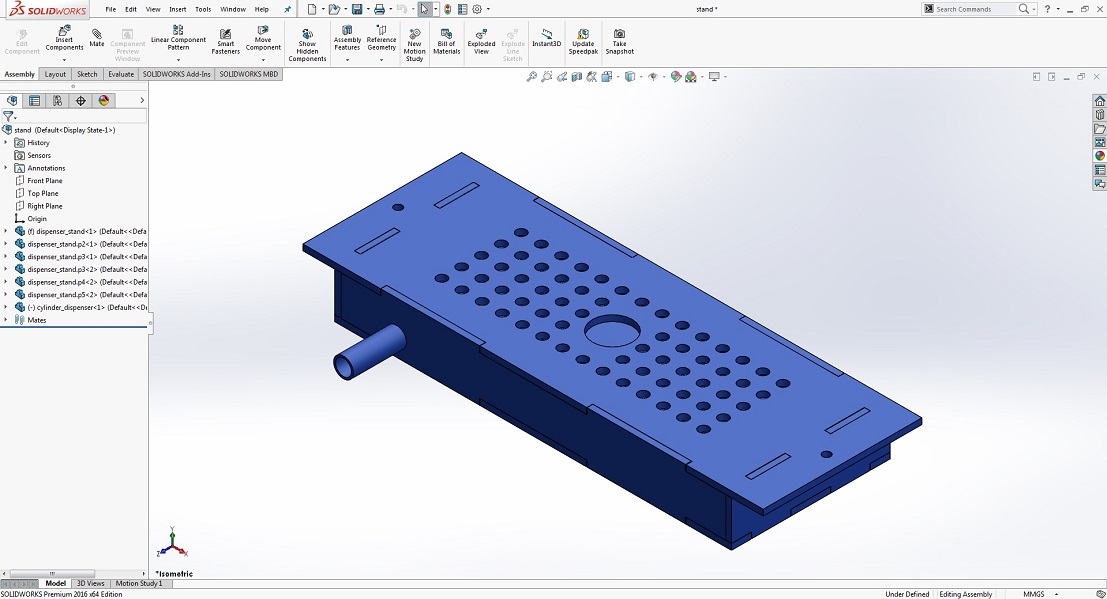1107x599 pixels.
Task: Expand the History folder
Action: coord(6,143)
